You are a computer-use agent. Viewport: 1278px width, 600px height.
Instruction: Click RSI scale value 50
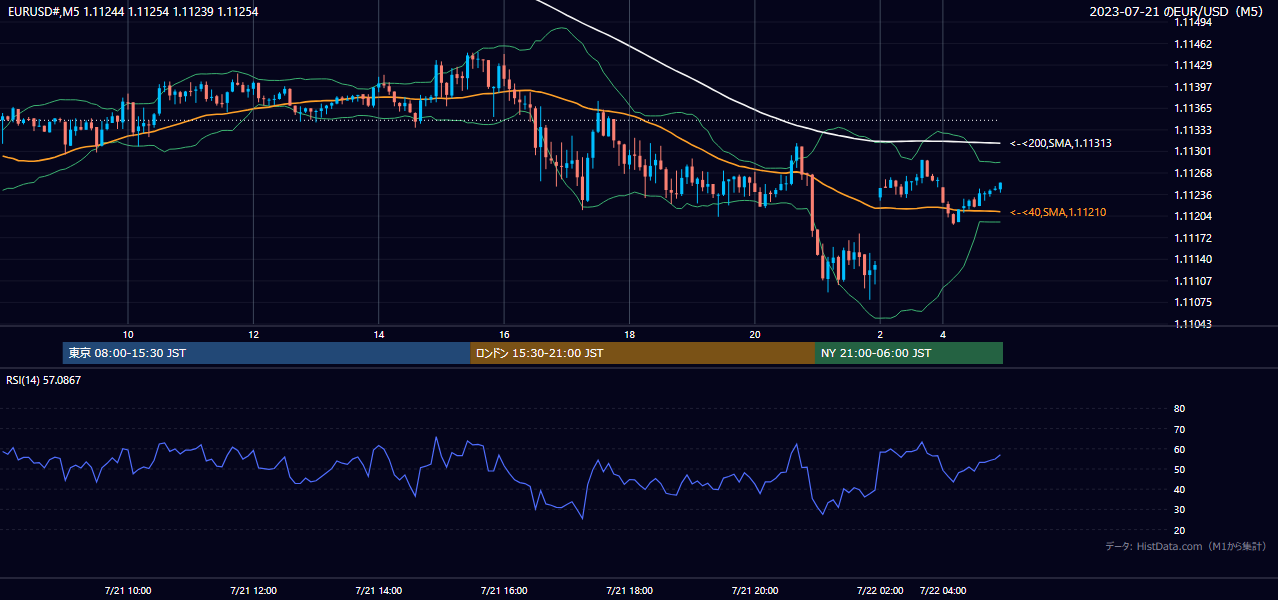[1179, 470]
